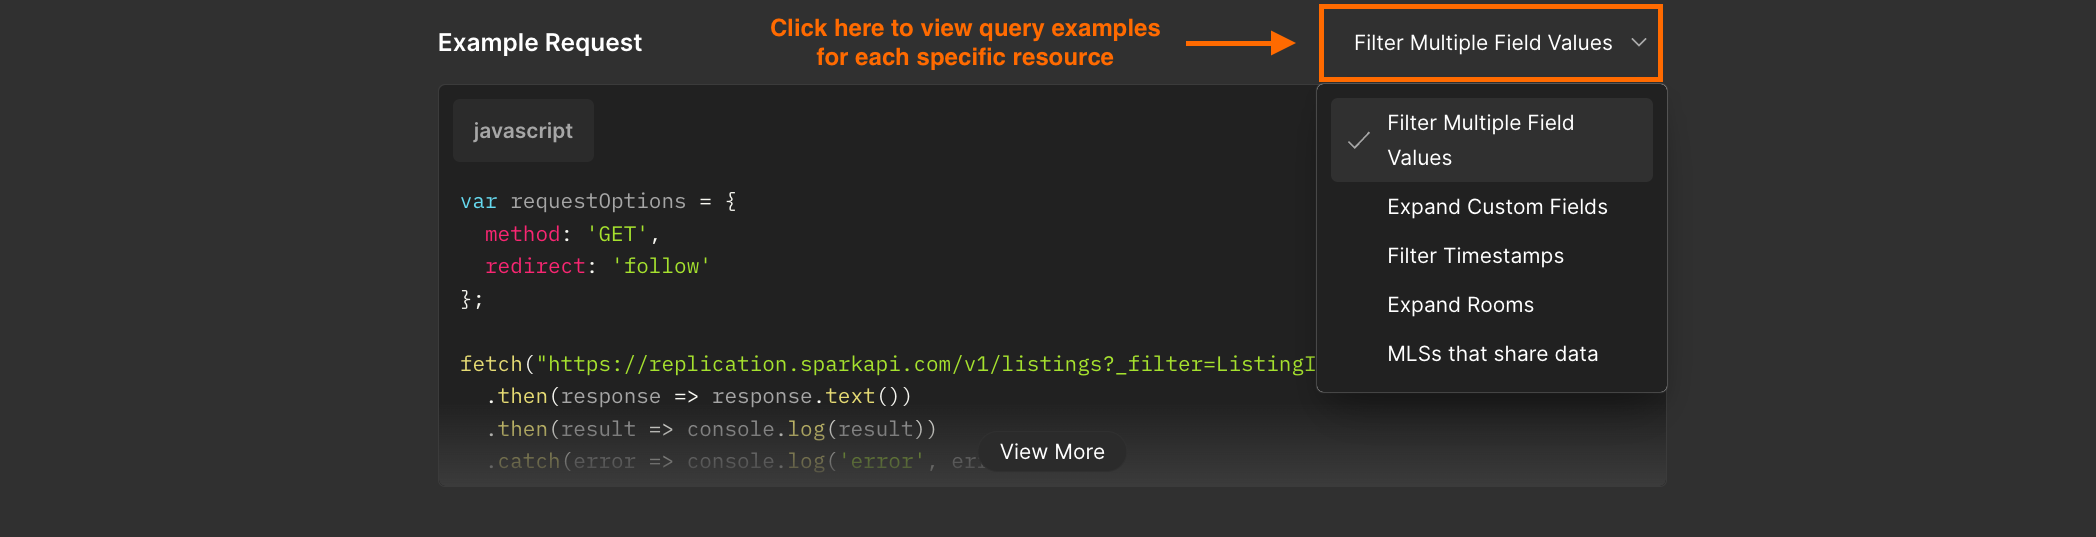Click the checkmark icon next to the selected option
This screenshot has height=537, width=2096.
pyautogui.click(x=1359, y=141)
